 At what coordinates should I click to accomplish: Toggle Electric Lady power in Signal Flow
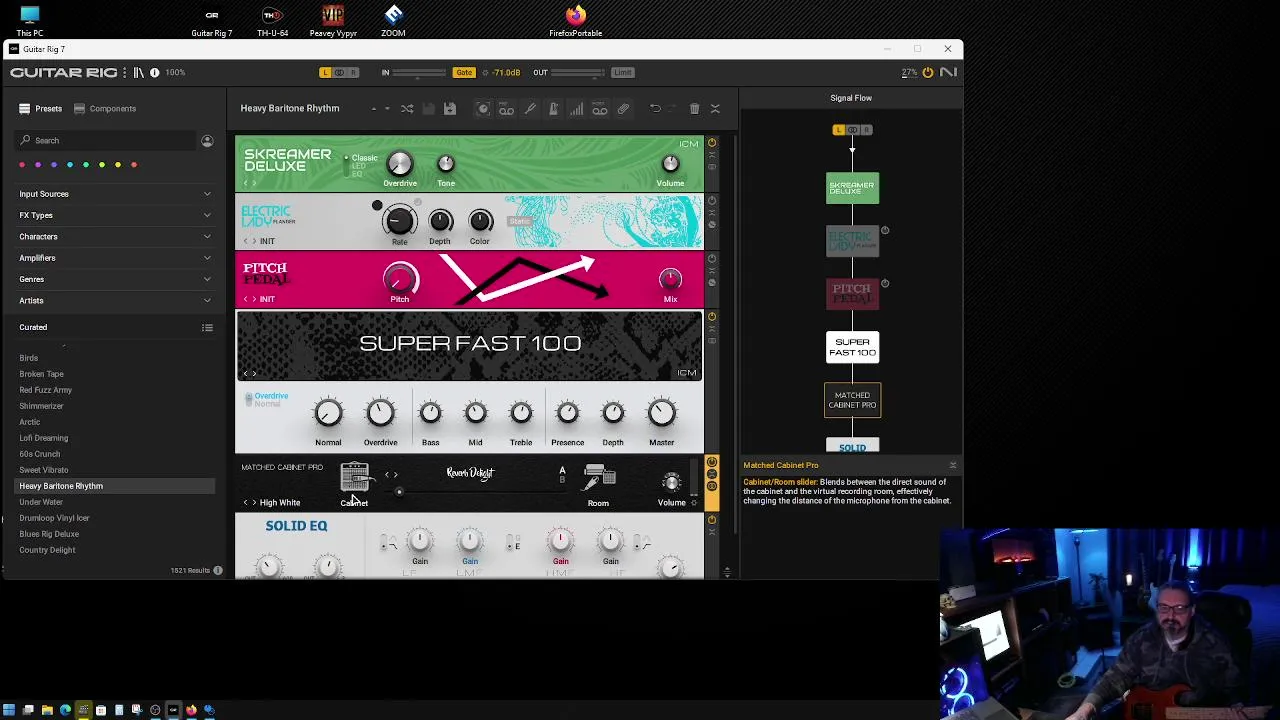point(885,231)
